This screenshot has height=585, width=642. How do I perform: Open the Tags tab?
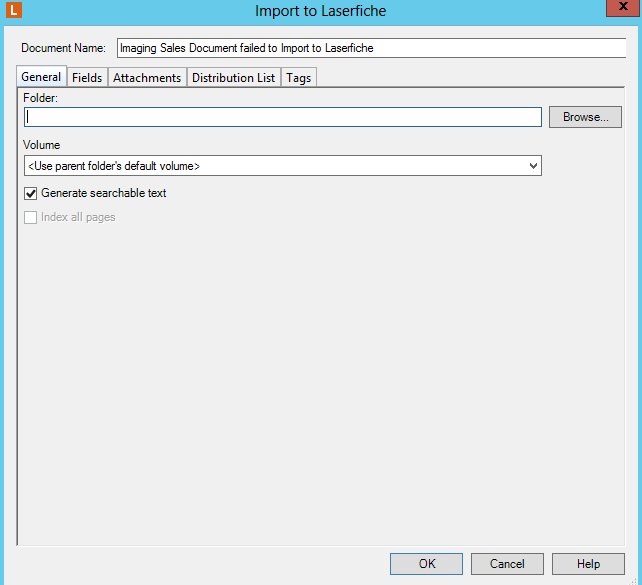pyautogui.click(x=298, y=78)
